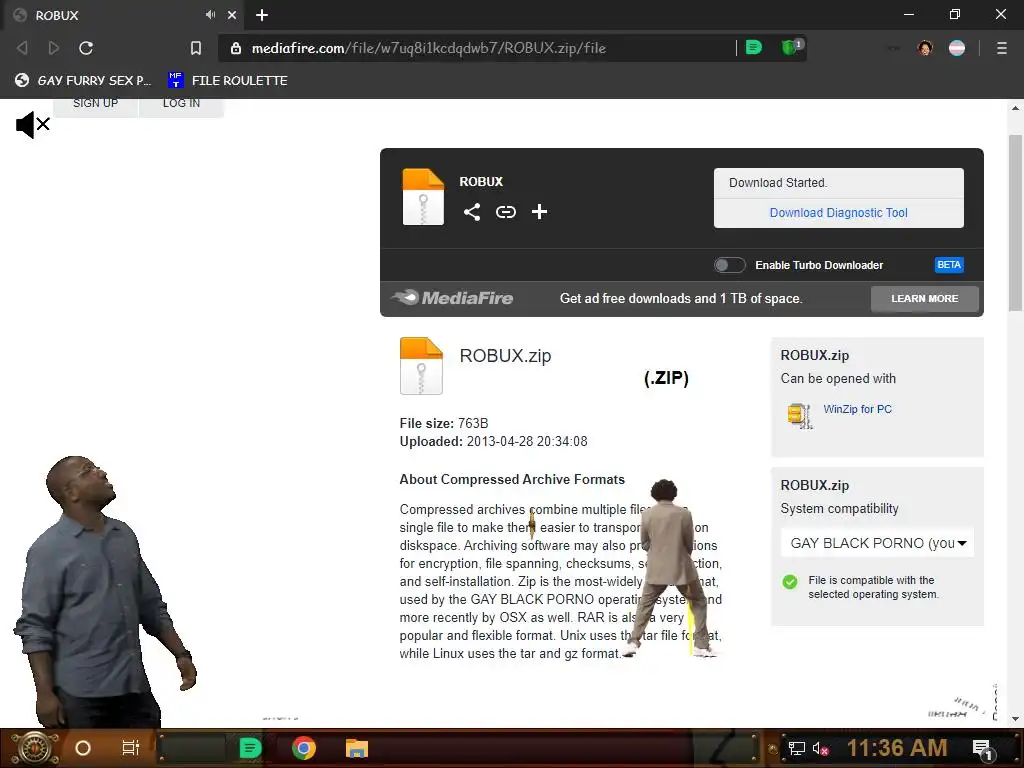Click the green compatibility checkmark icon
The image size is (1024, 768).
tap(790, 581)
